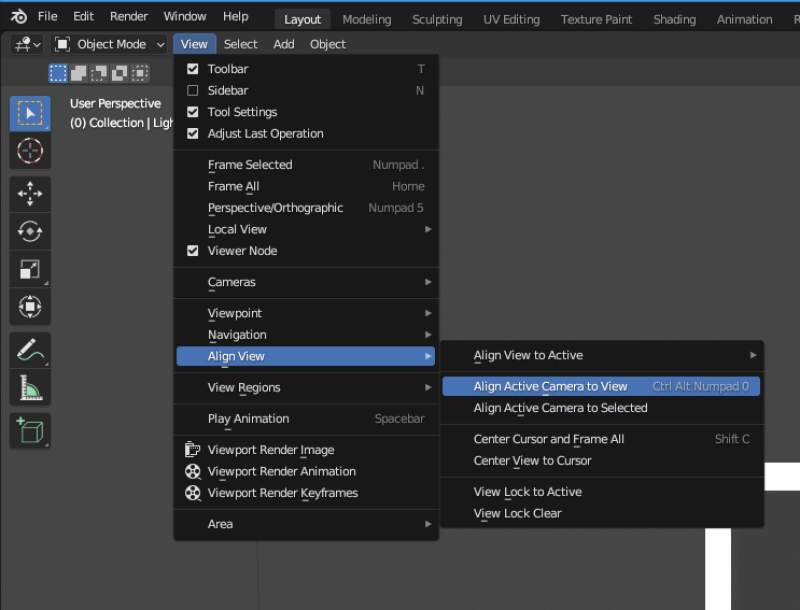Select the Measure tool
Screen dimensions: 800x610
(x=30, y=388)
